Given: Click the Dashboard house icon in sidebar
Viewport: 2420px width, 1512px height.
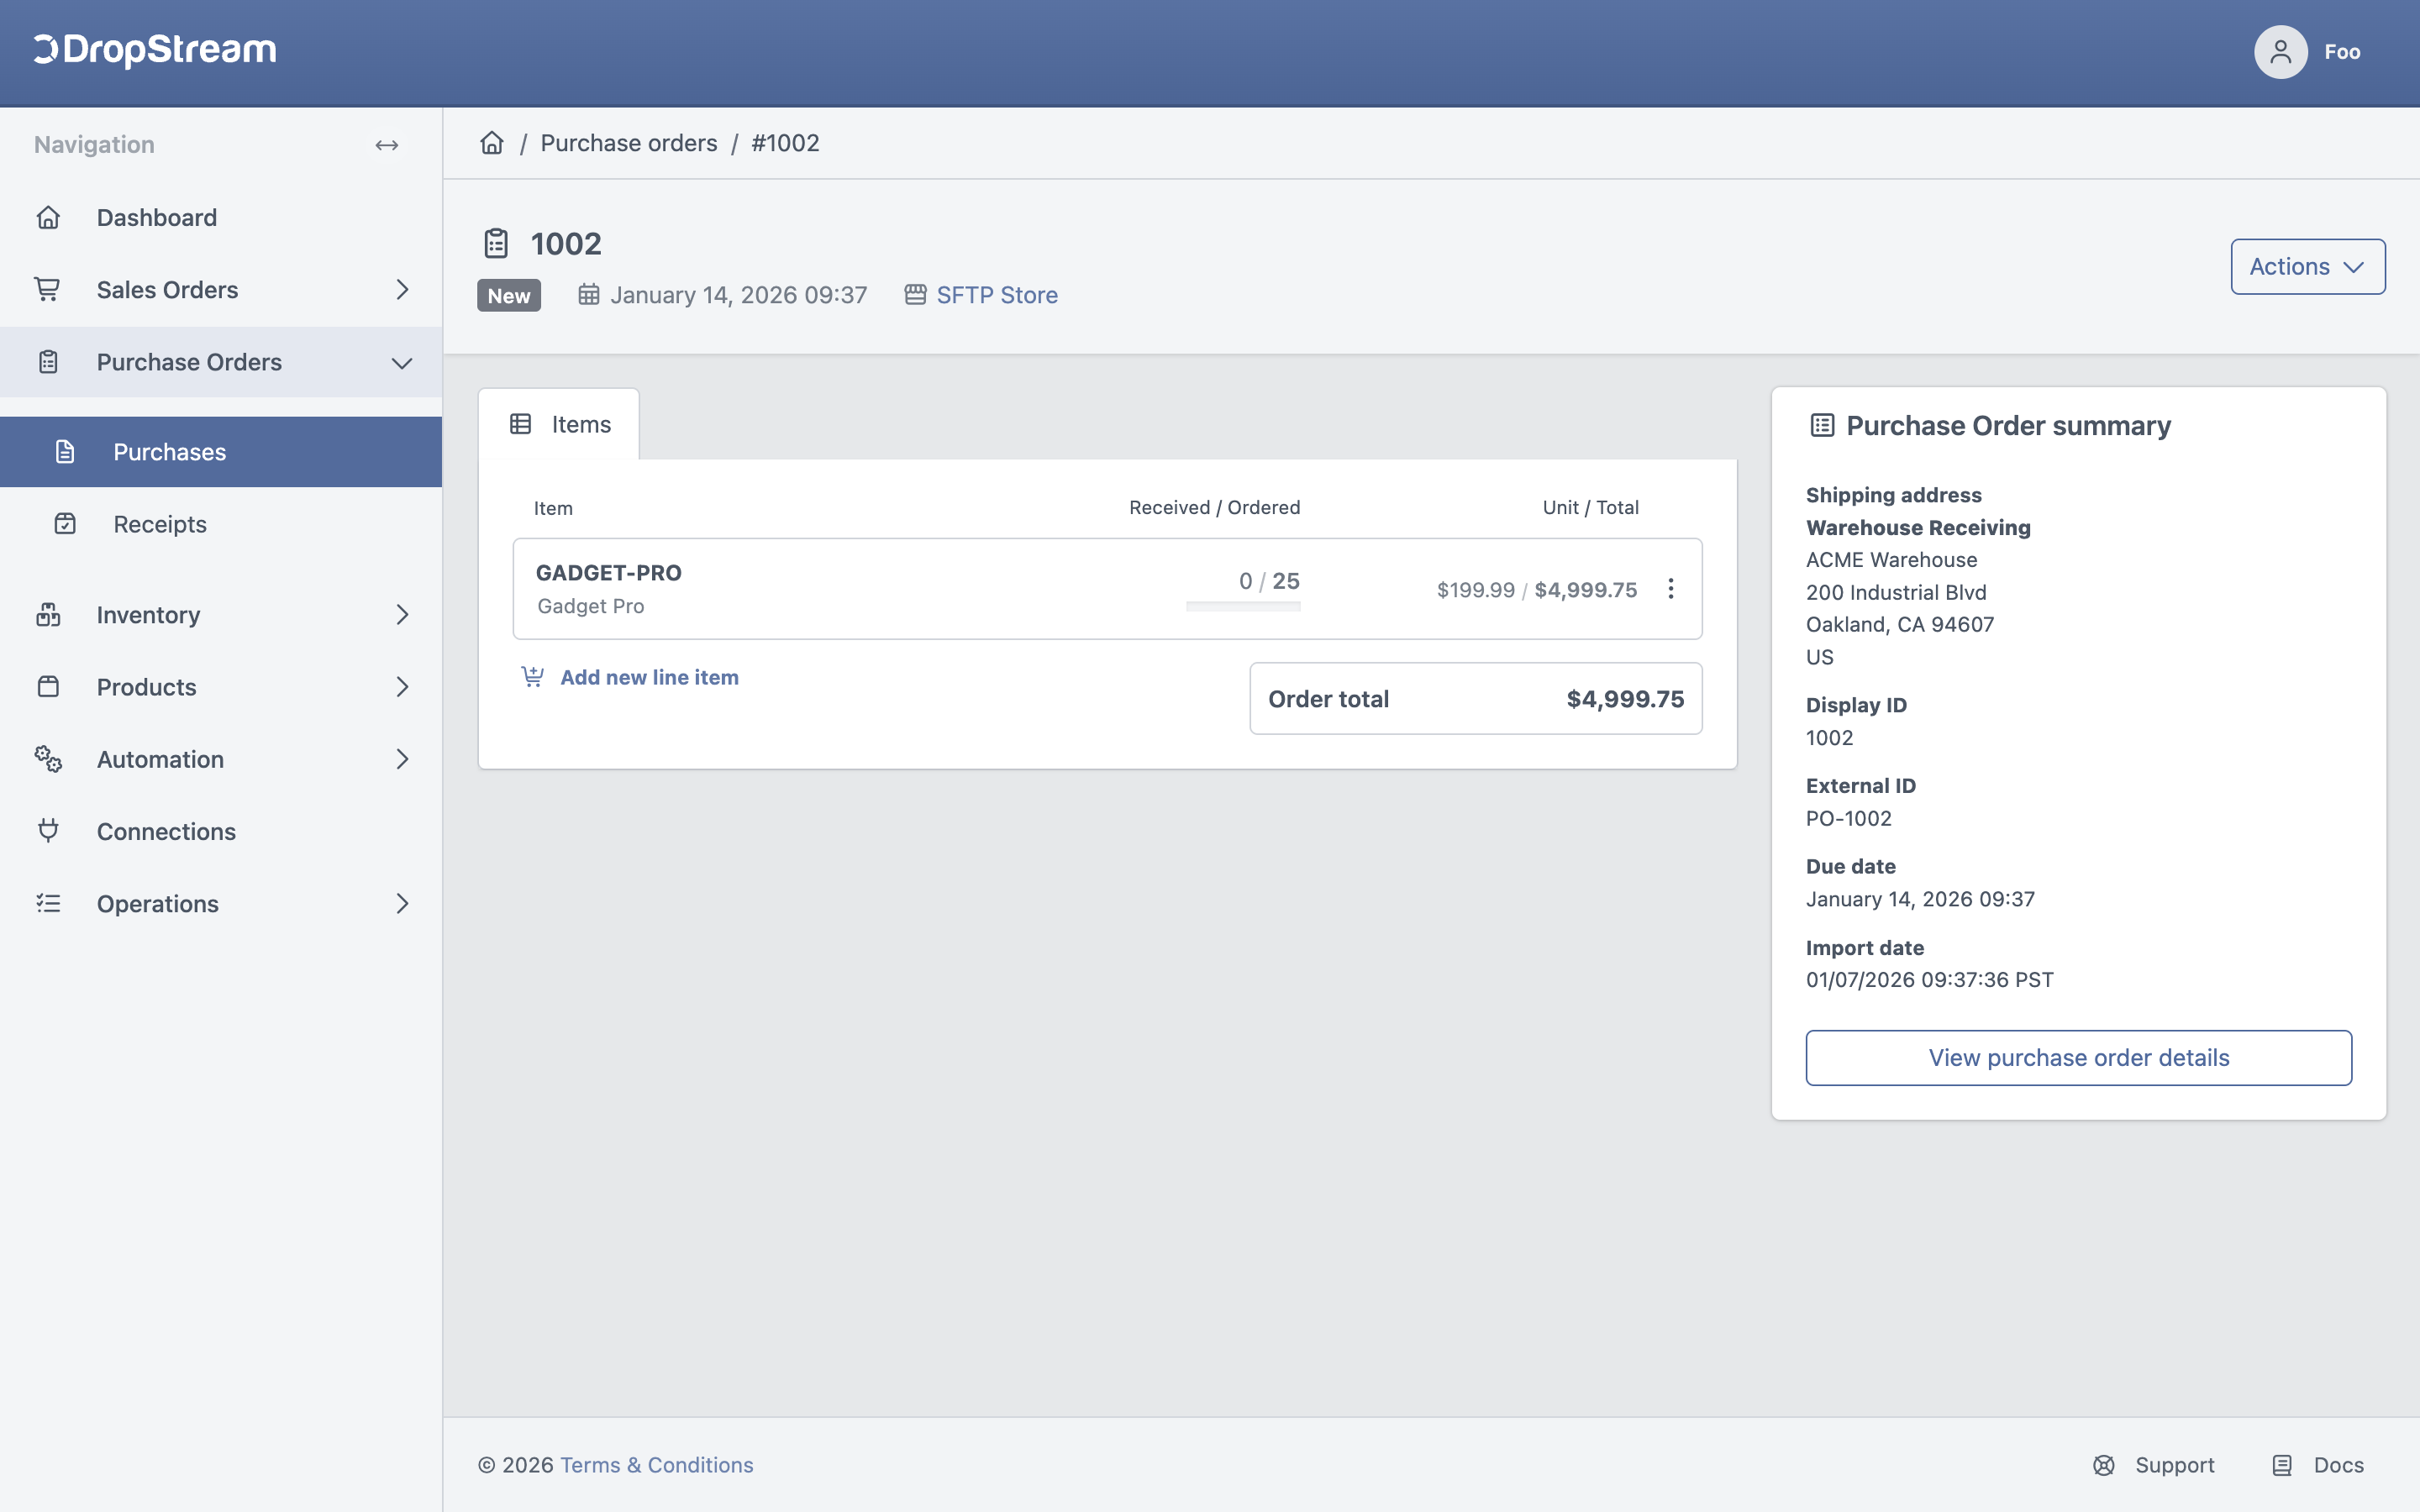Looking at the screenshot, I should [48, 217].
